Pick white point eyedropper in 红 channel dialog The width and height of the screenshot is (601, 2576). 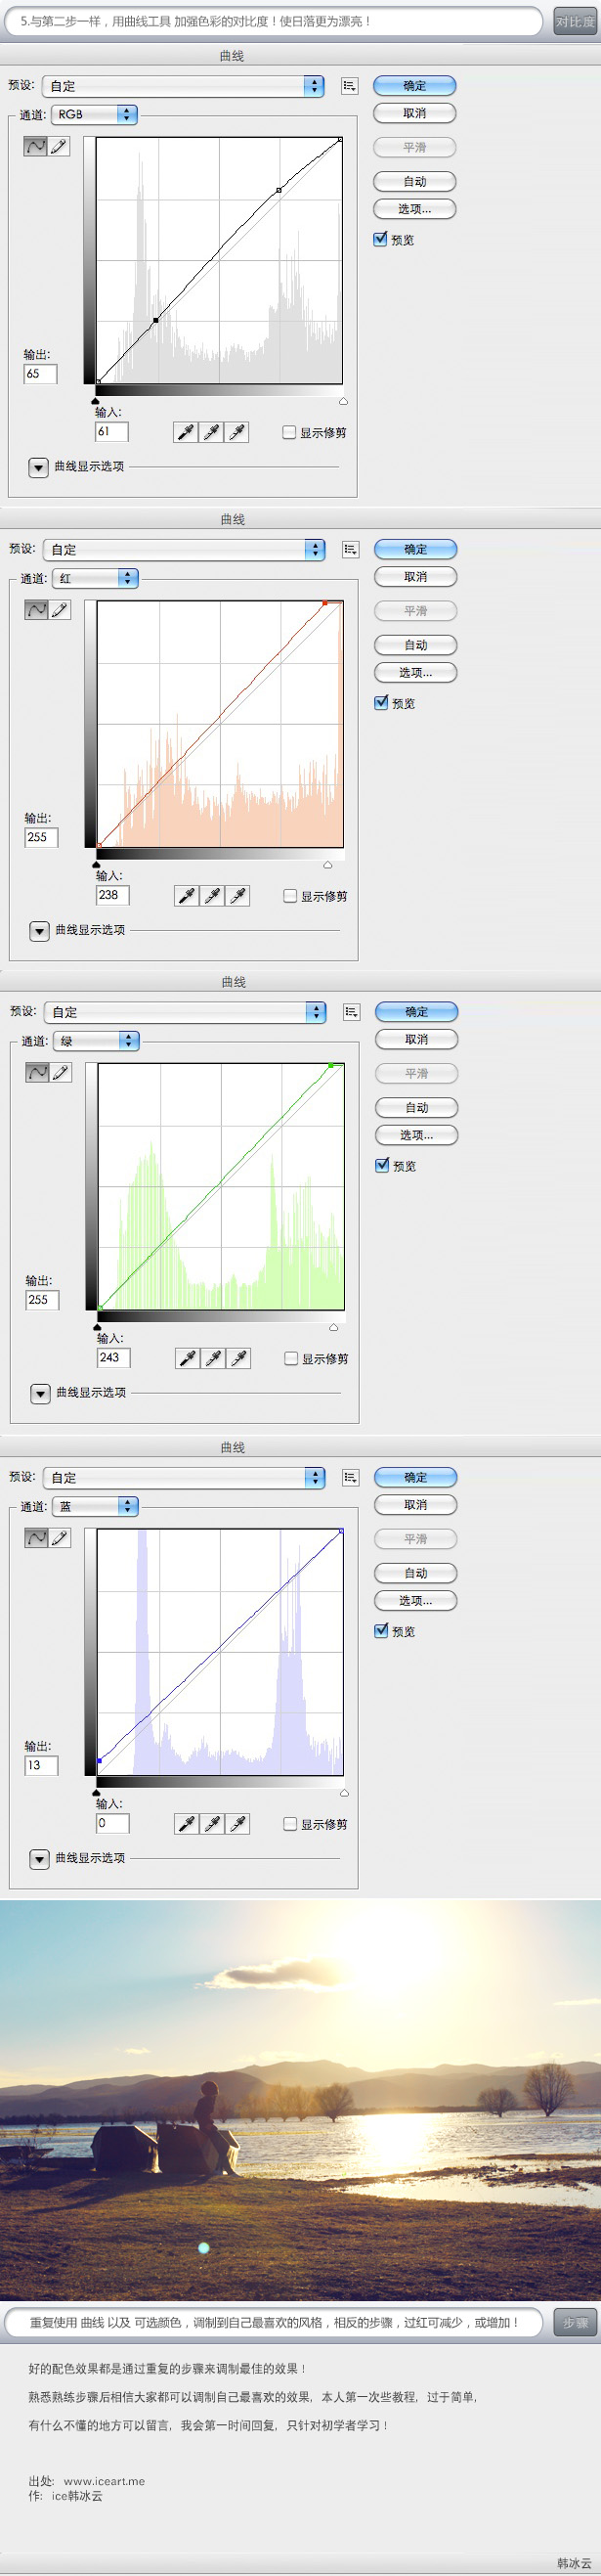[x=237, y=896]
